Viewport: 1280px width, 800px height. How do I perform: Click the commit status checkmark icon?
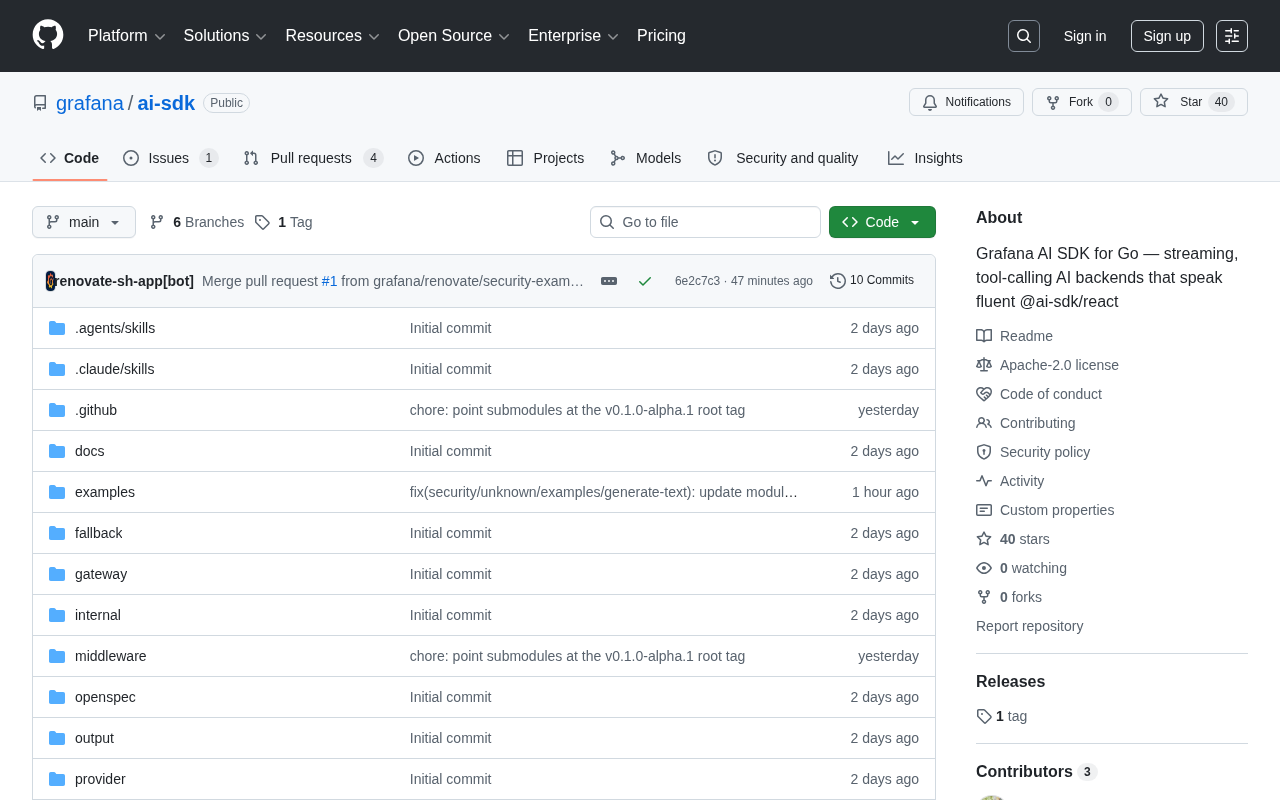pos(645,281)
